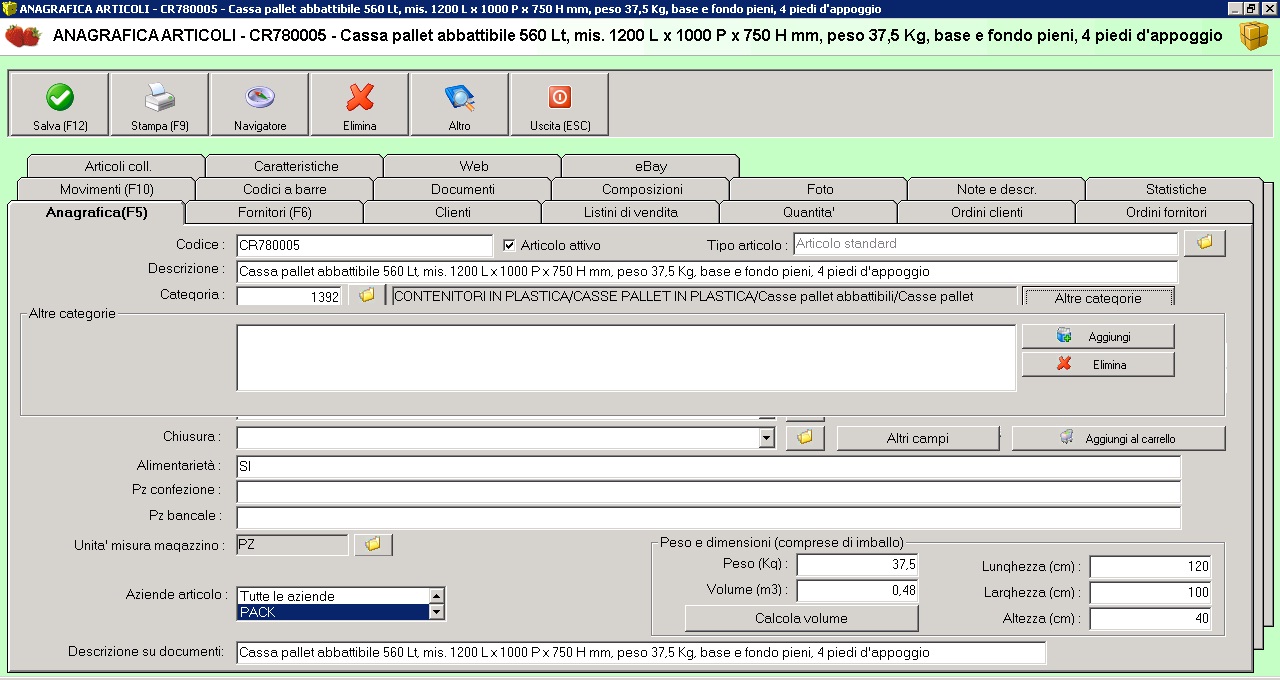Screen dimensions: 1280x680
Task: Open the Documenti tab
Action: [462, 189]
